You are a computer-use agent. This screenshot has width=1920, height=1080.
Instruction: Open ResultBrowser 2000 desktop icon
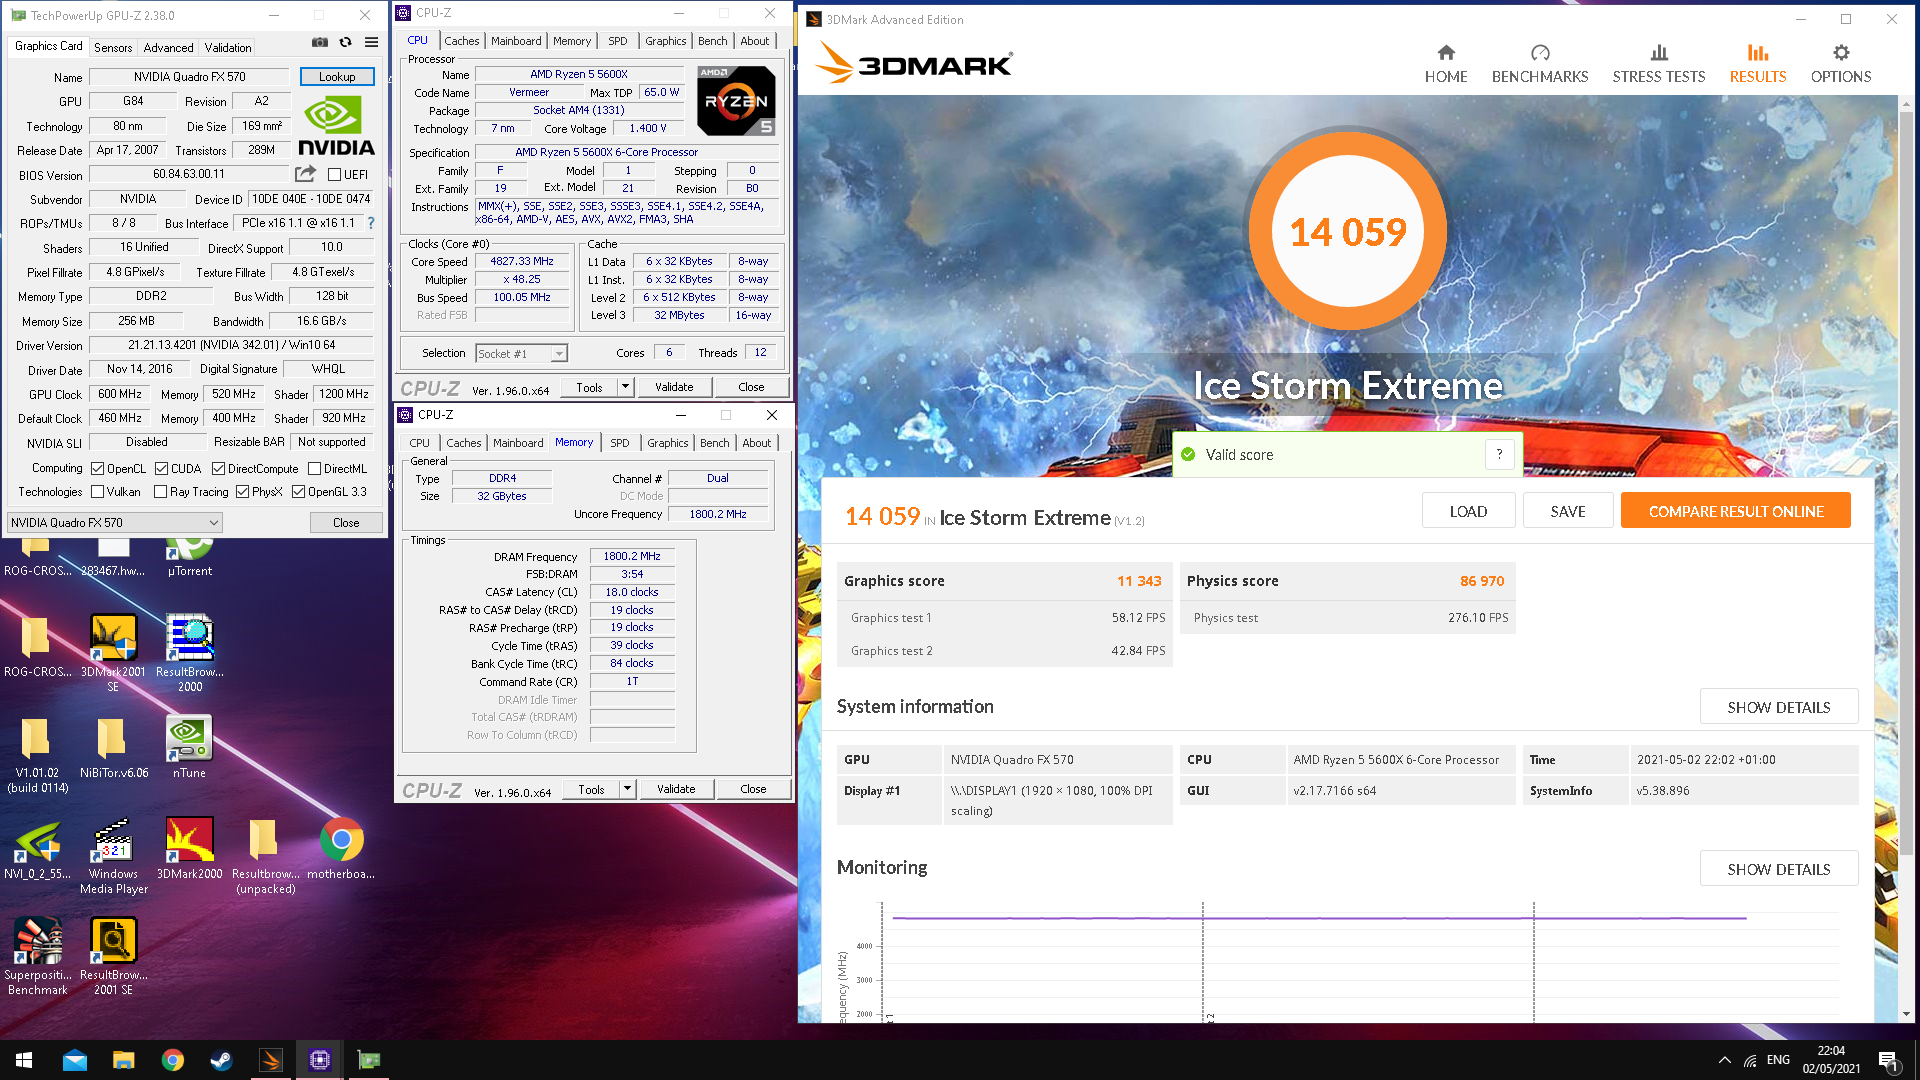[190, 653]
